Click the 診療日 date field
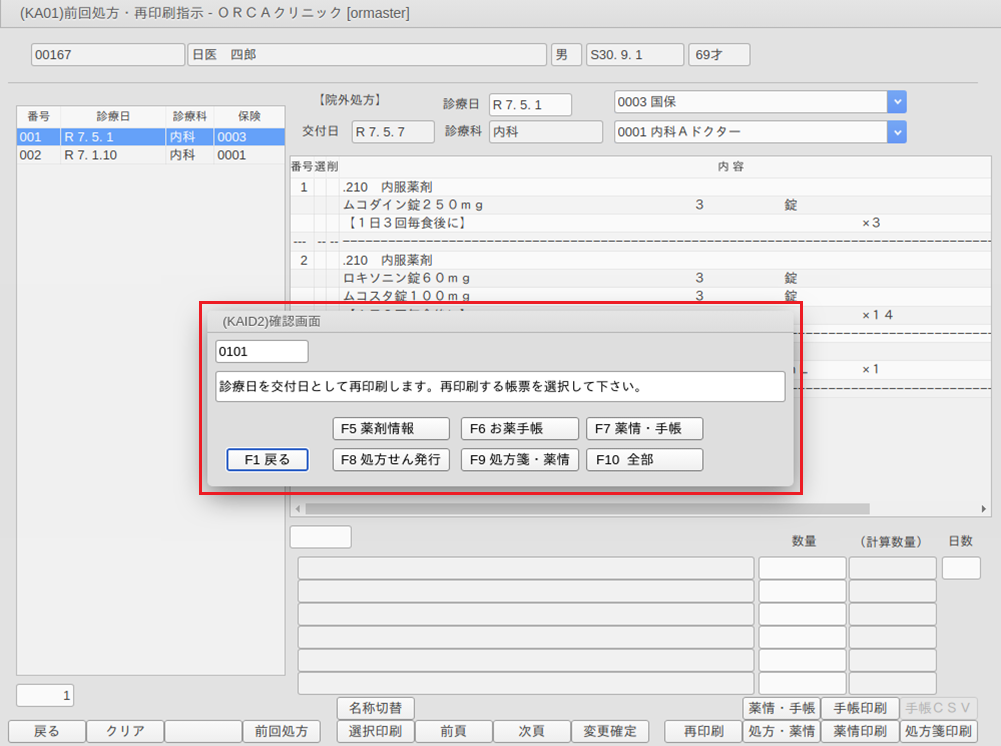This screenshot has width=1001, height=746. (530, 105)
